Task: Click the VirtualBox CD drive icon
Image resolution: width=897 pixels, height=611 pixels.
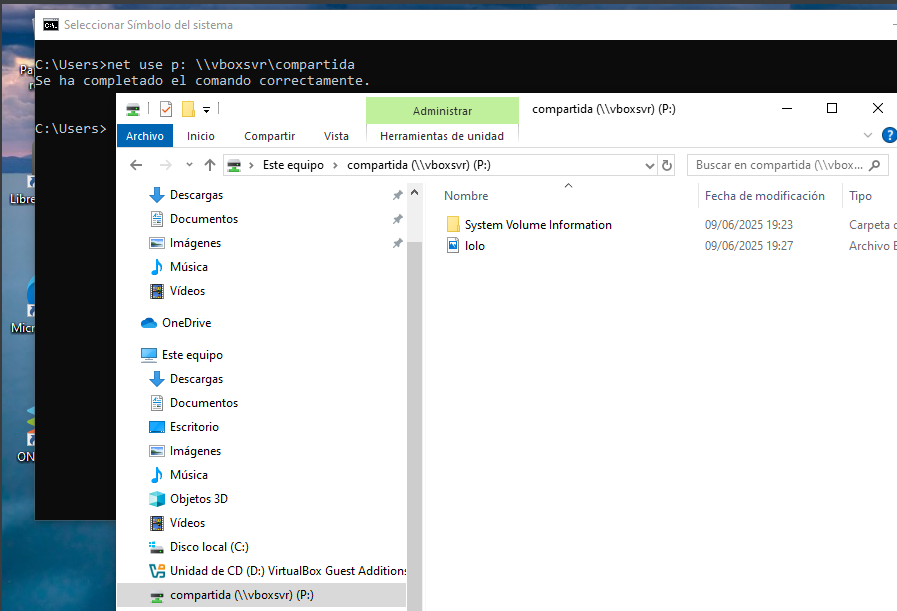Action: click(157, 572)
